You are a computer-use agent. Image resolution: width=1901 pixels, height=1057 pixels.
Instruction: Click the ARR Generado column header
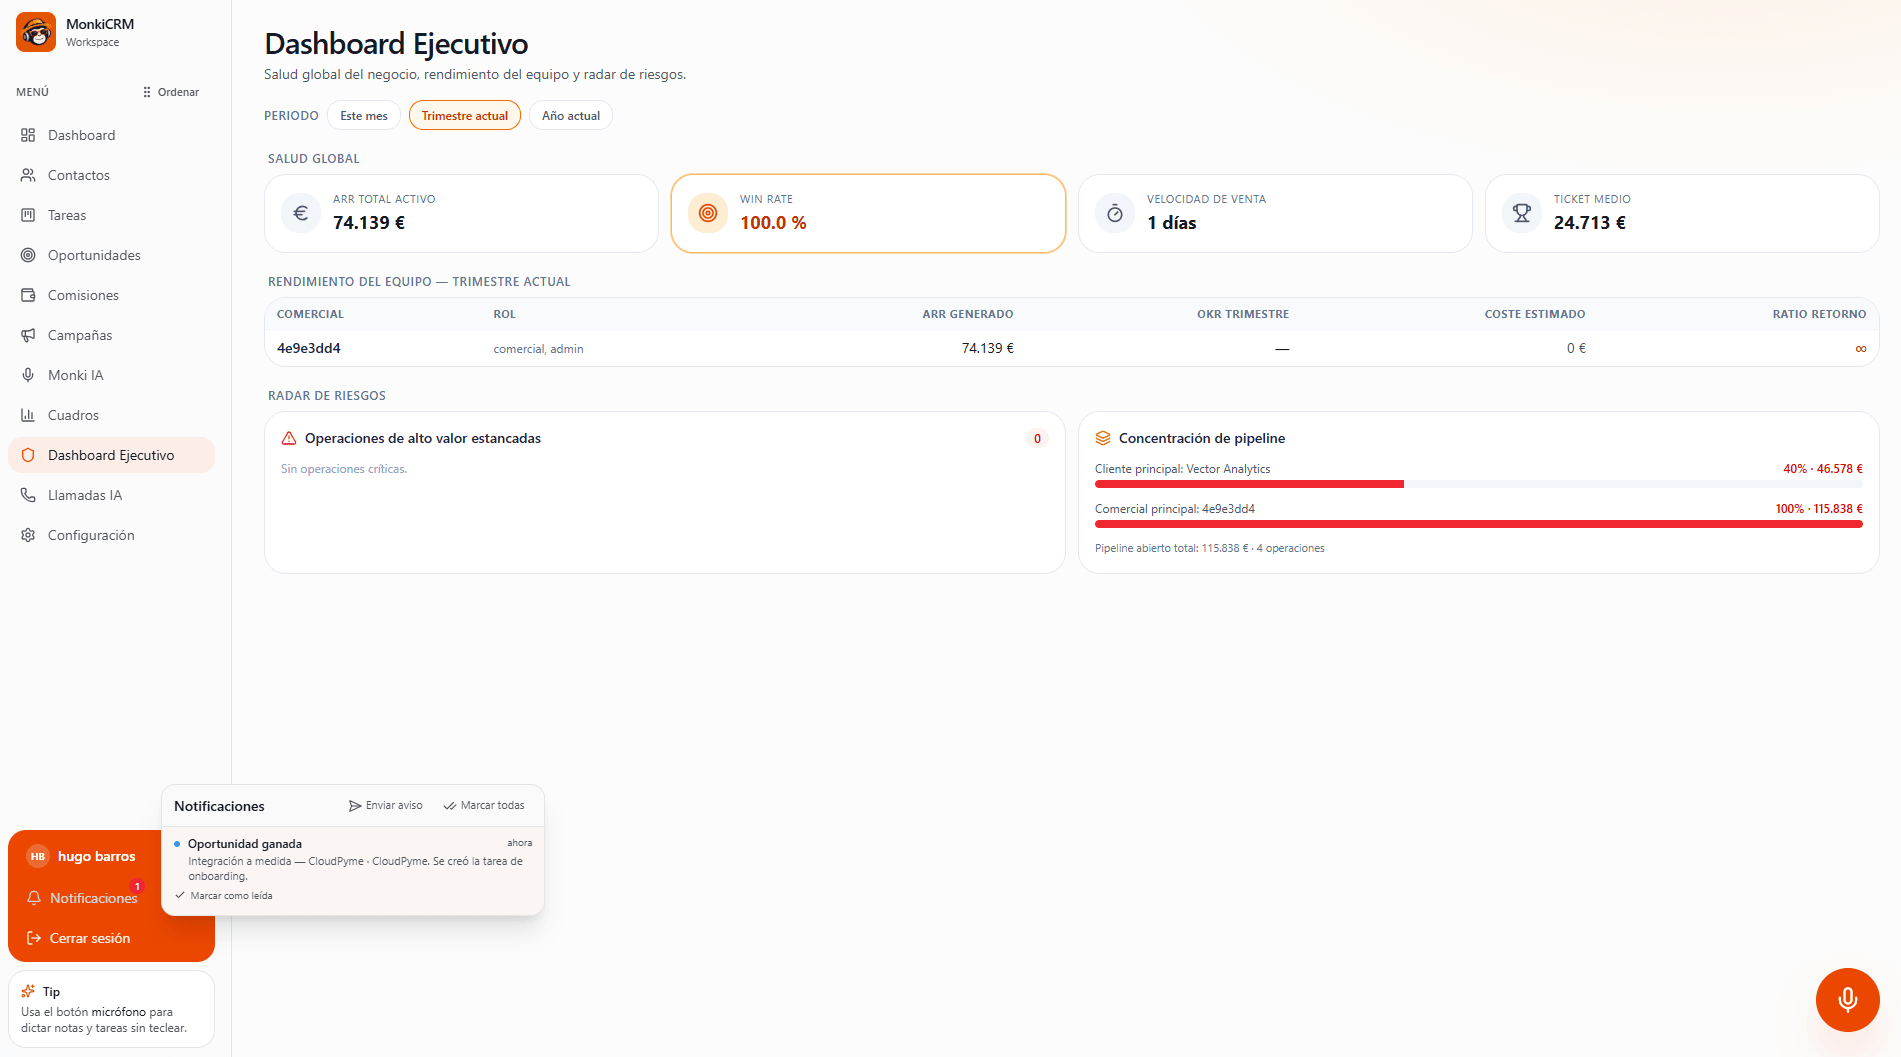pyautogui.click(x=967, y=314)
